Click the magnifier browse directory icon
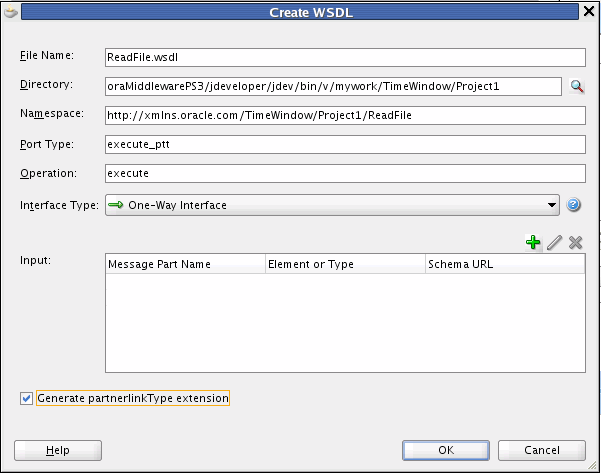 coord(577,87)
